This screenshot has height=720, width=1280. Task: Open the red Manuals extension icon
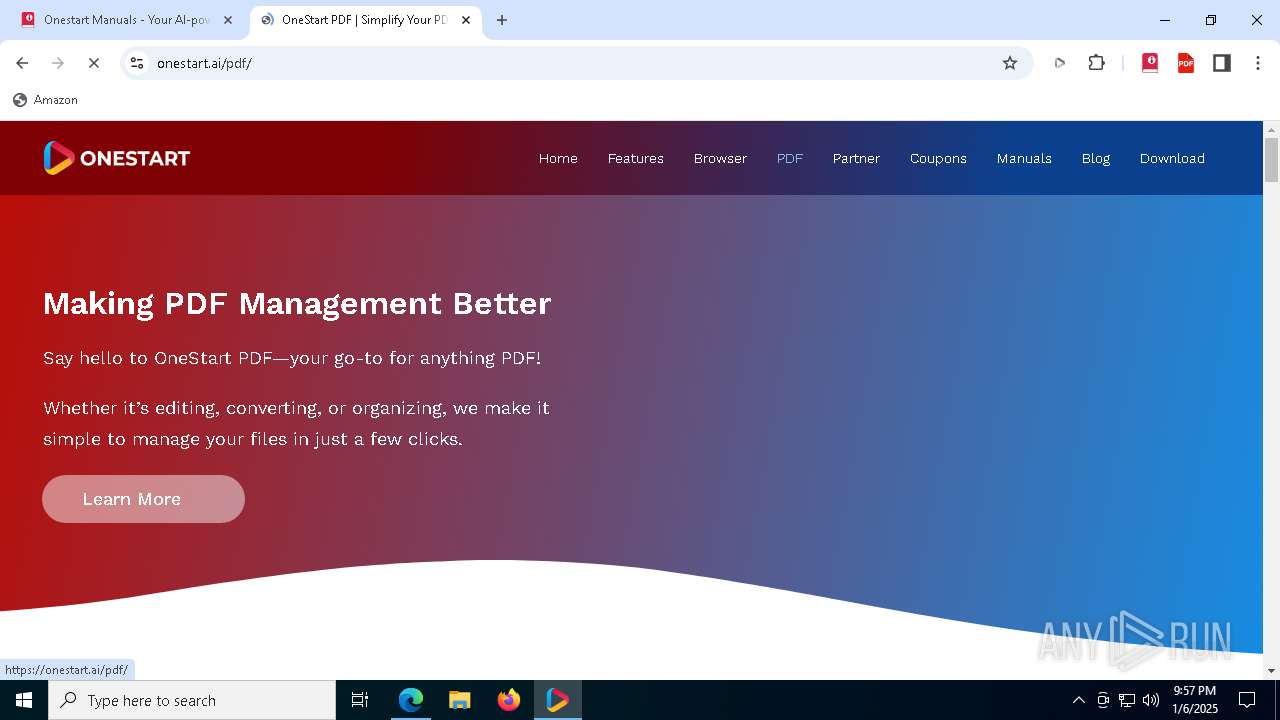coord(1150,63)
